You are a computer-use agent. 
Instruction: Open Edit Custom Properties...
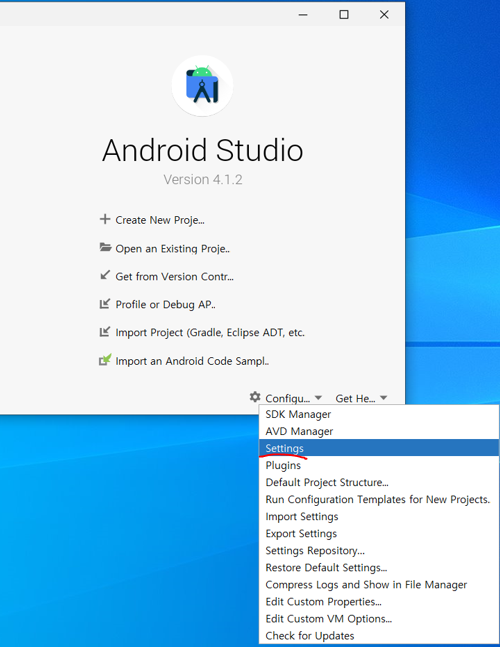pos(379,602)
